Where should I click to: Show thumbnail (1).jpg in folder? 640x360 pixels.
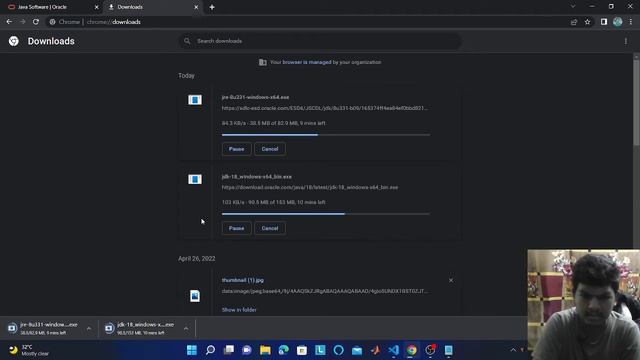coord(239,310)
